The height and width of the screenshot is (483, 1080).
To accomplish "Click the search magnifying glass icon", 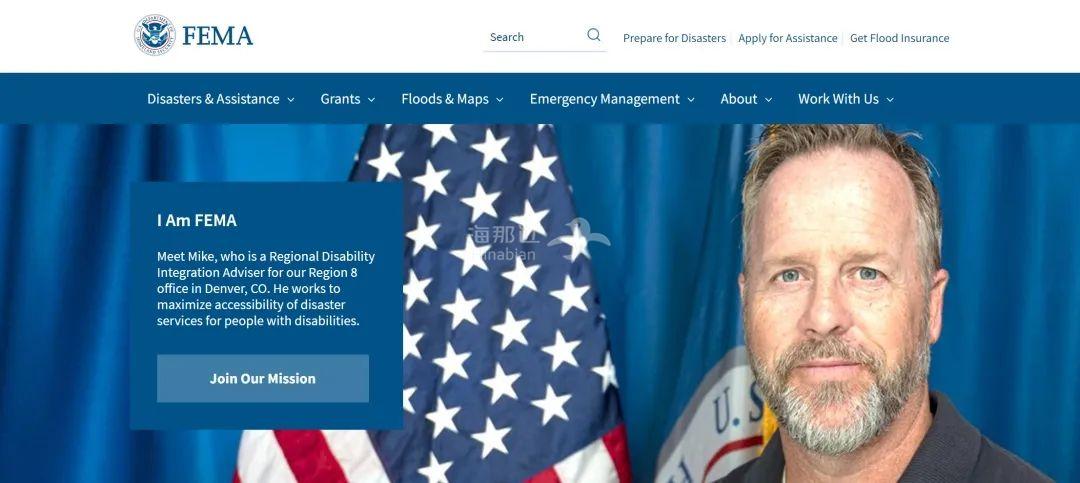I will [x=594, y=35].
